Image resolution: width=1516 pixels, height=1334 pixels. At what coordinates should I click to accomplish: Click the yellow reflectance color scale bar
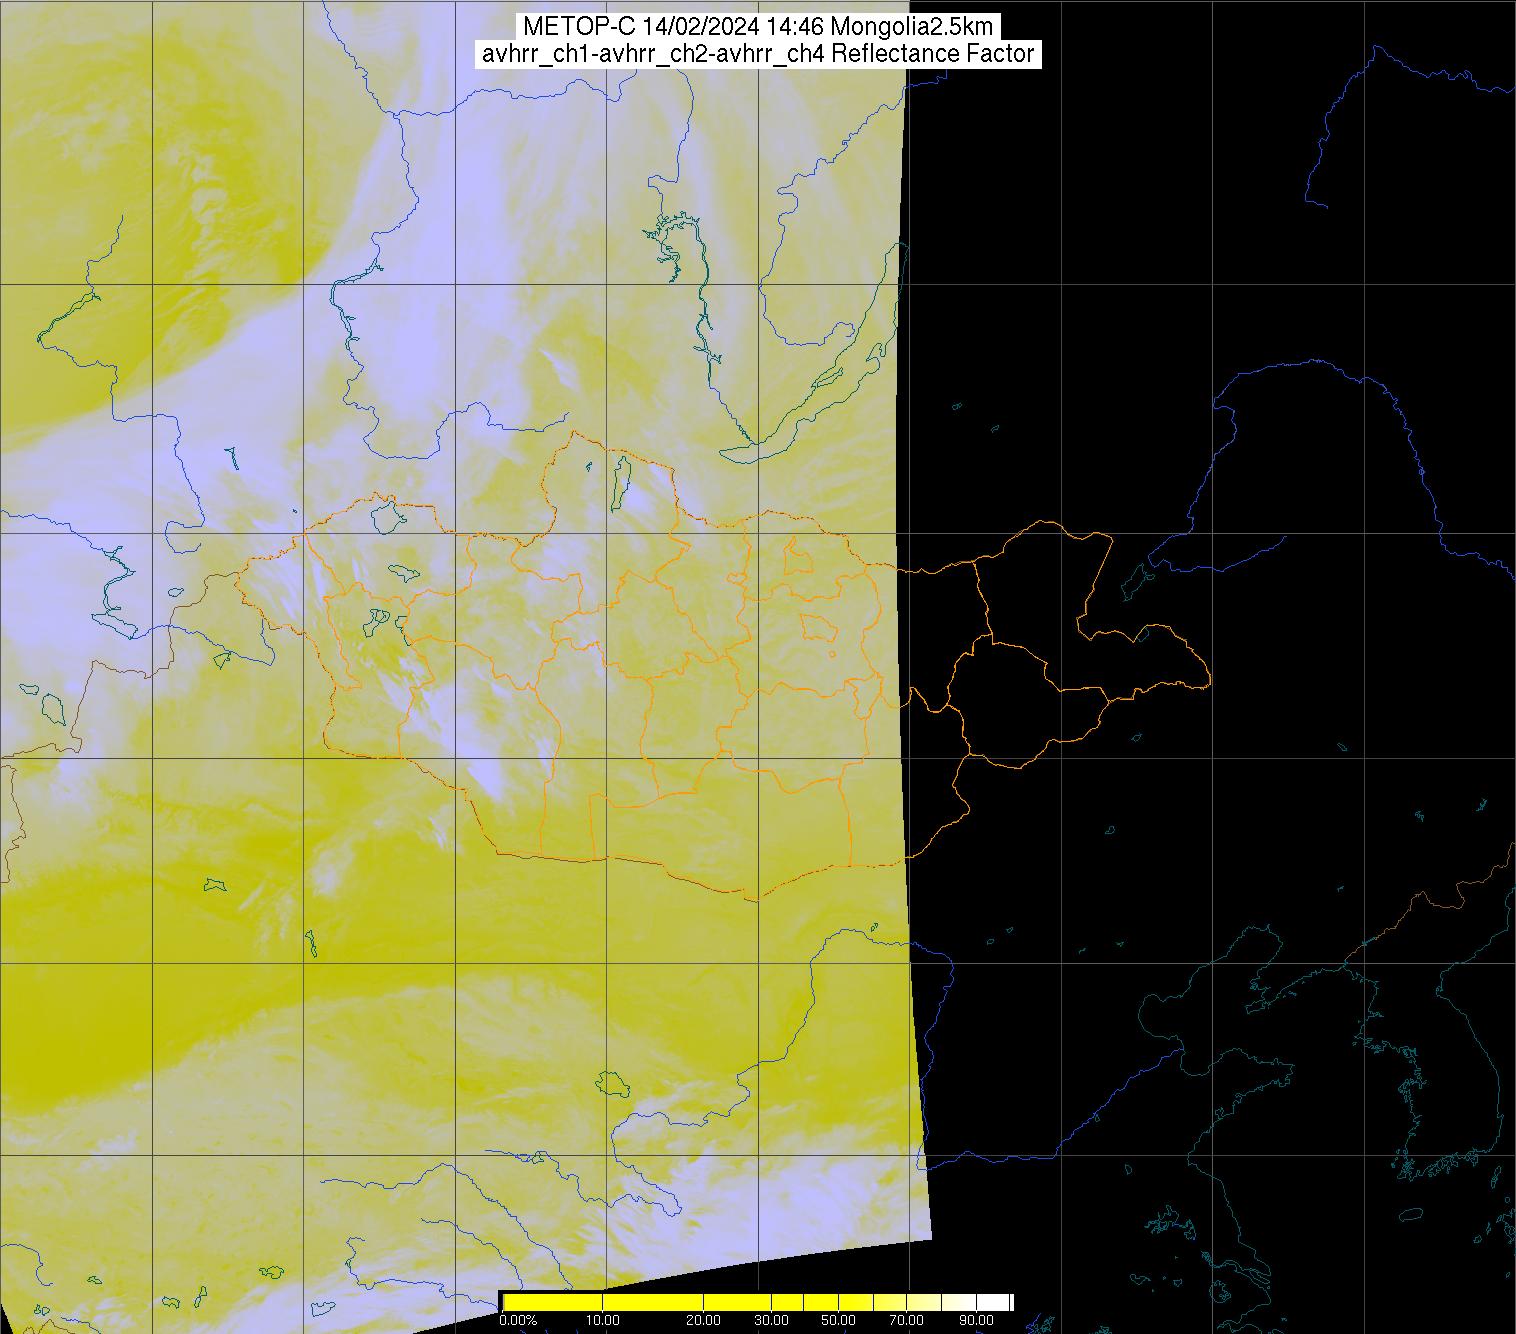pos(757,1301)
